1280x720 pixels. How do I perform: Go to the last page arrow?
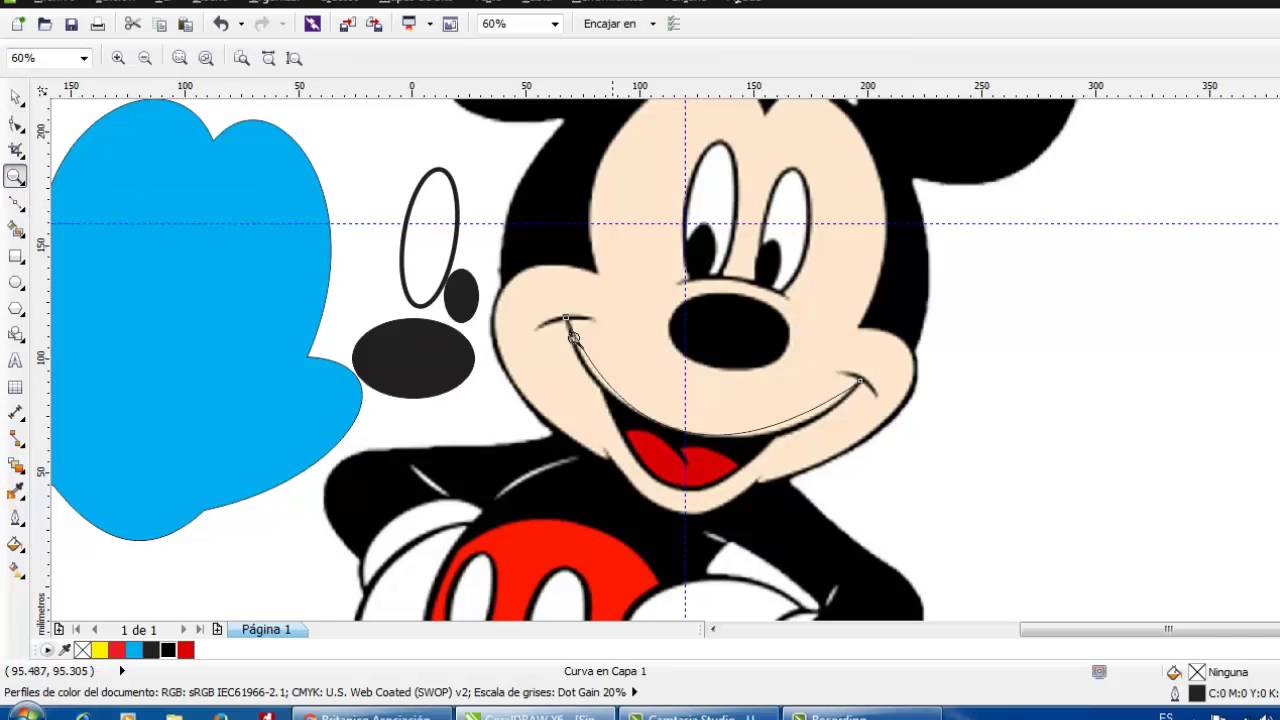pyautogui.click(x=200, y=630)
